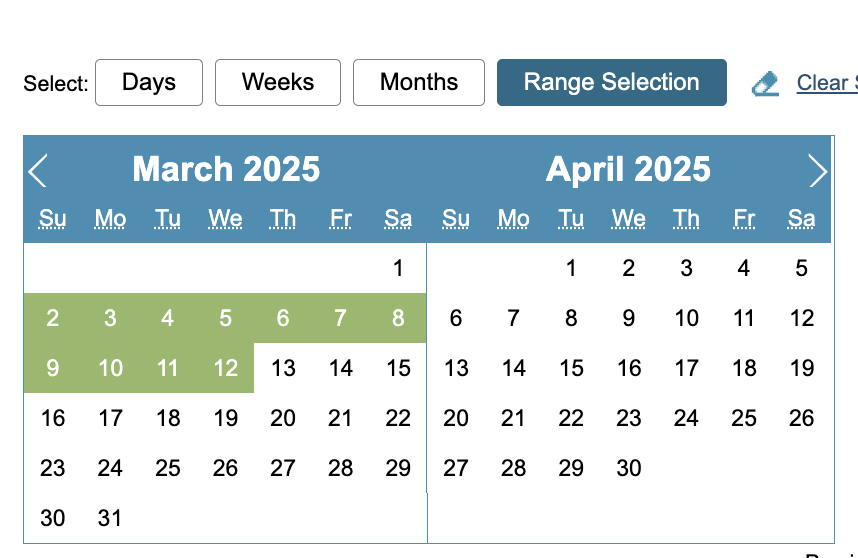Pick April 1 date cell
The width and height of the screenshot is (858, 558).
coord(571,268)
